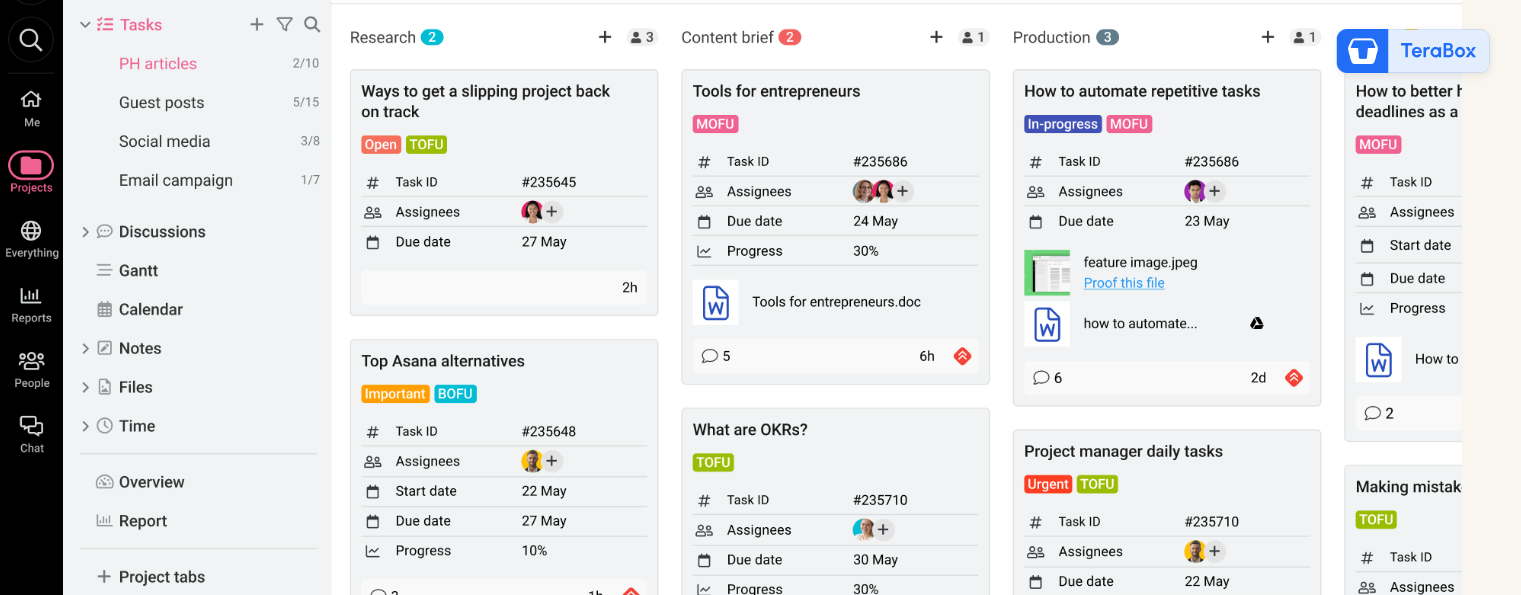This screenshot has width=1521, height=595.
Task: Go to Me home section
Action: tap(31, 108)
